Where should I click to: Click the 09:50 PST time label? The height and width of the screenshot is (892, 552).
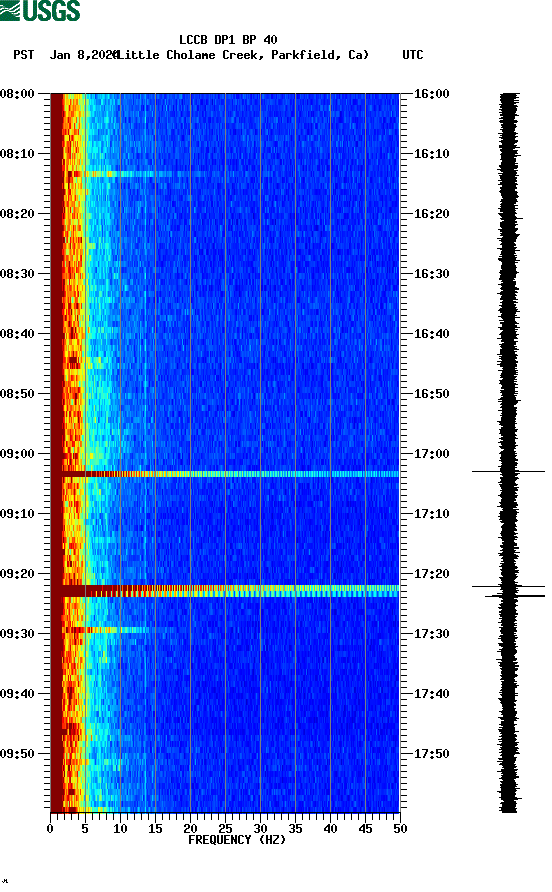click(x=17, y=754)
